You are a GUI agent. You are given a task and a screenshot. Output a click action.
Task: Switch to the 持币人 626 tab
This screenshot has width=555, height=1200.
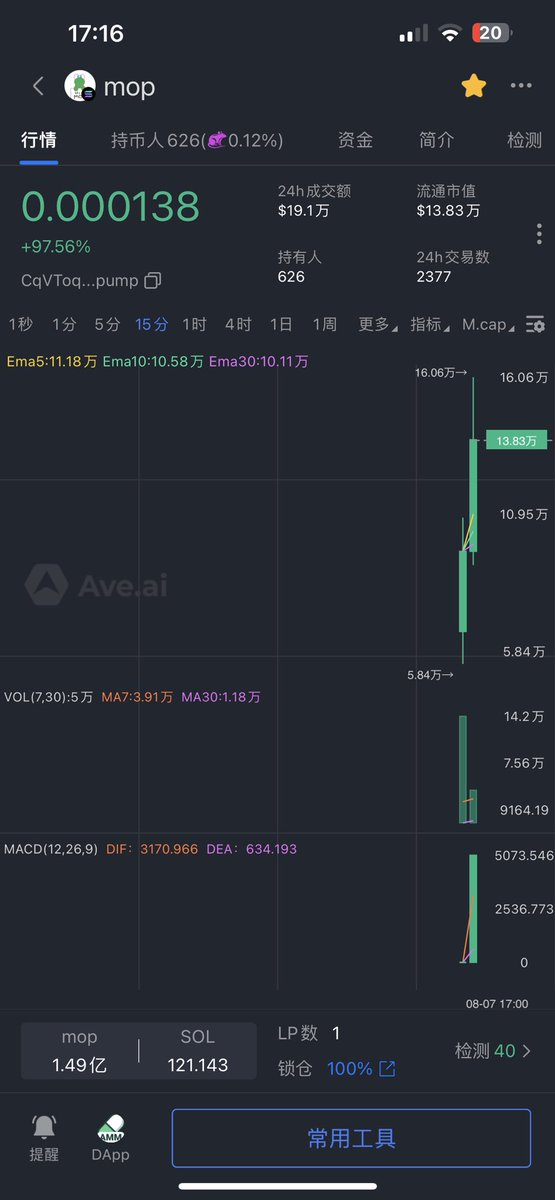(197, 141)
